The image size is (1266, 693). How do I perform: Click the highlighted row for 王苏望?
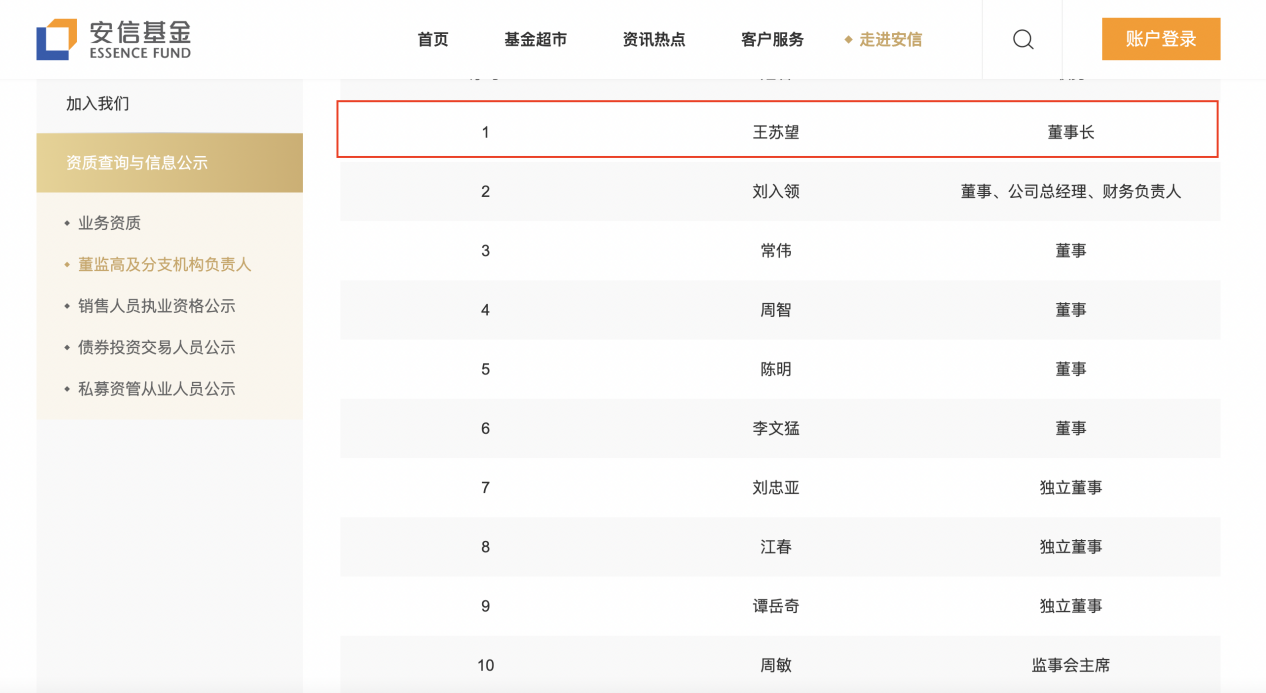[x=778, y=130]
